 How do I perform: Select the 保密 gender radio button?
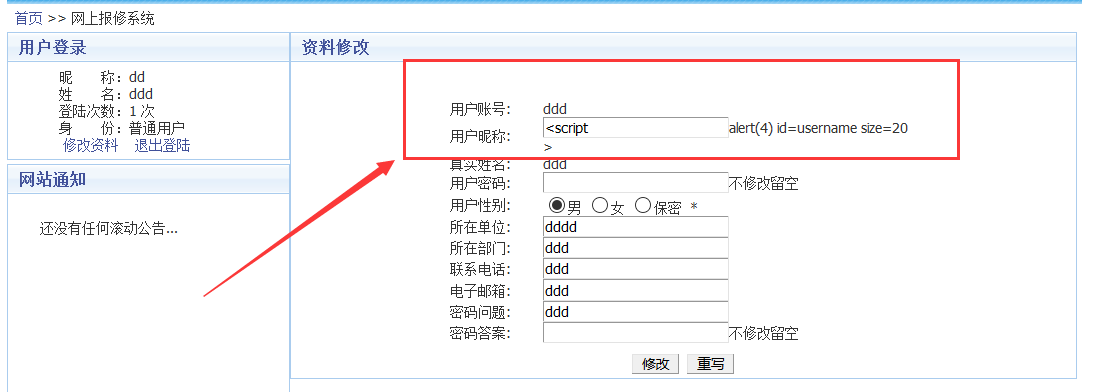tap(643, 206)
